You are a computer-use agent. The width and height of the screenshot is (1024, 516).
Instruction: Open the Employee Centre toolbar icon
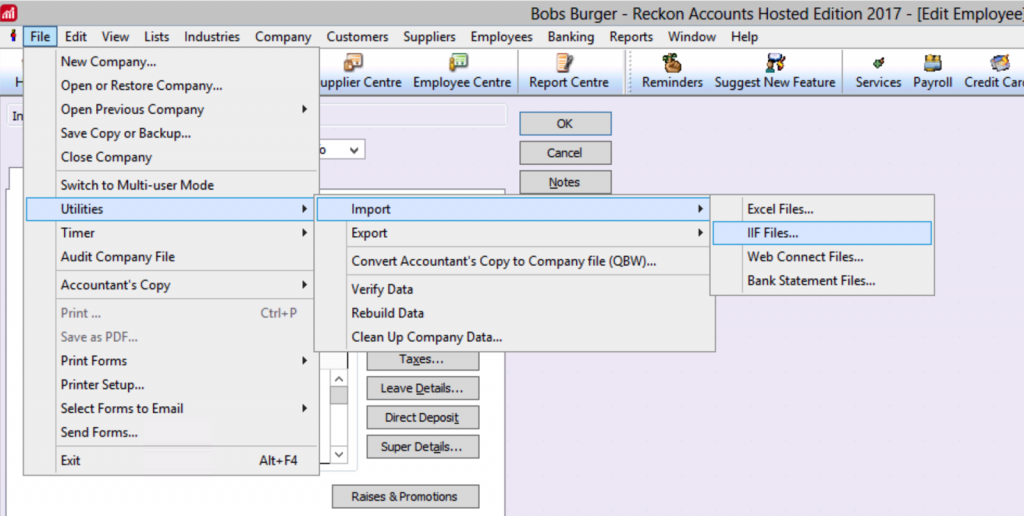pos(458,63)
